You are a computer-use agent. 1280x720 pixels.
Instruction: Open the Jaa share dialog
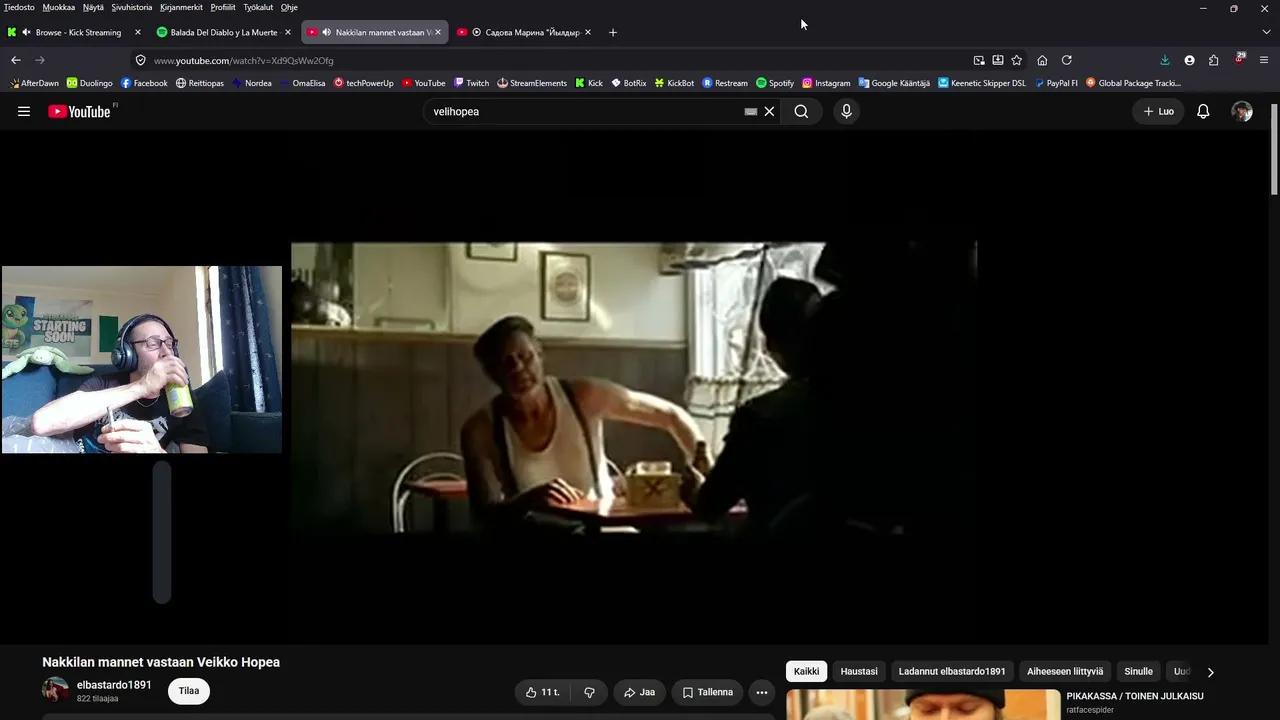tap(639, 692)
